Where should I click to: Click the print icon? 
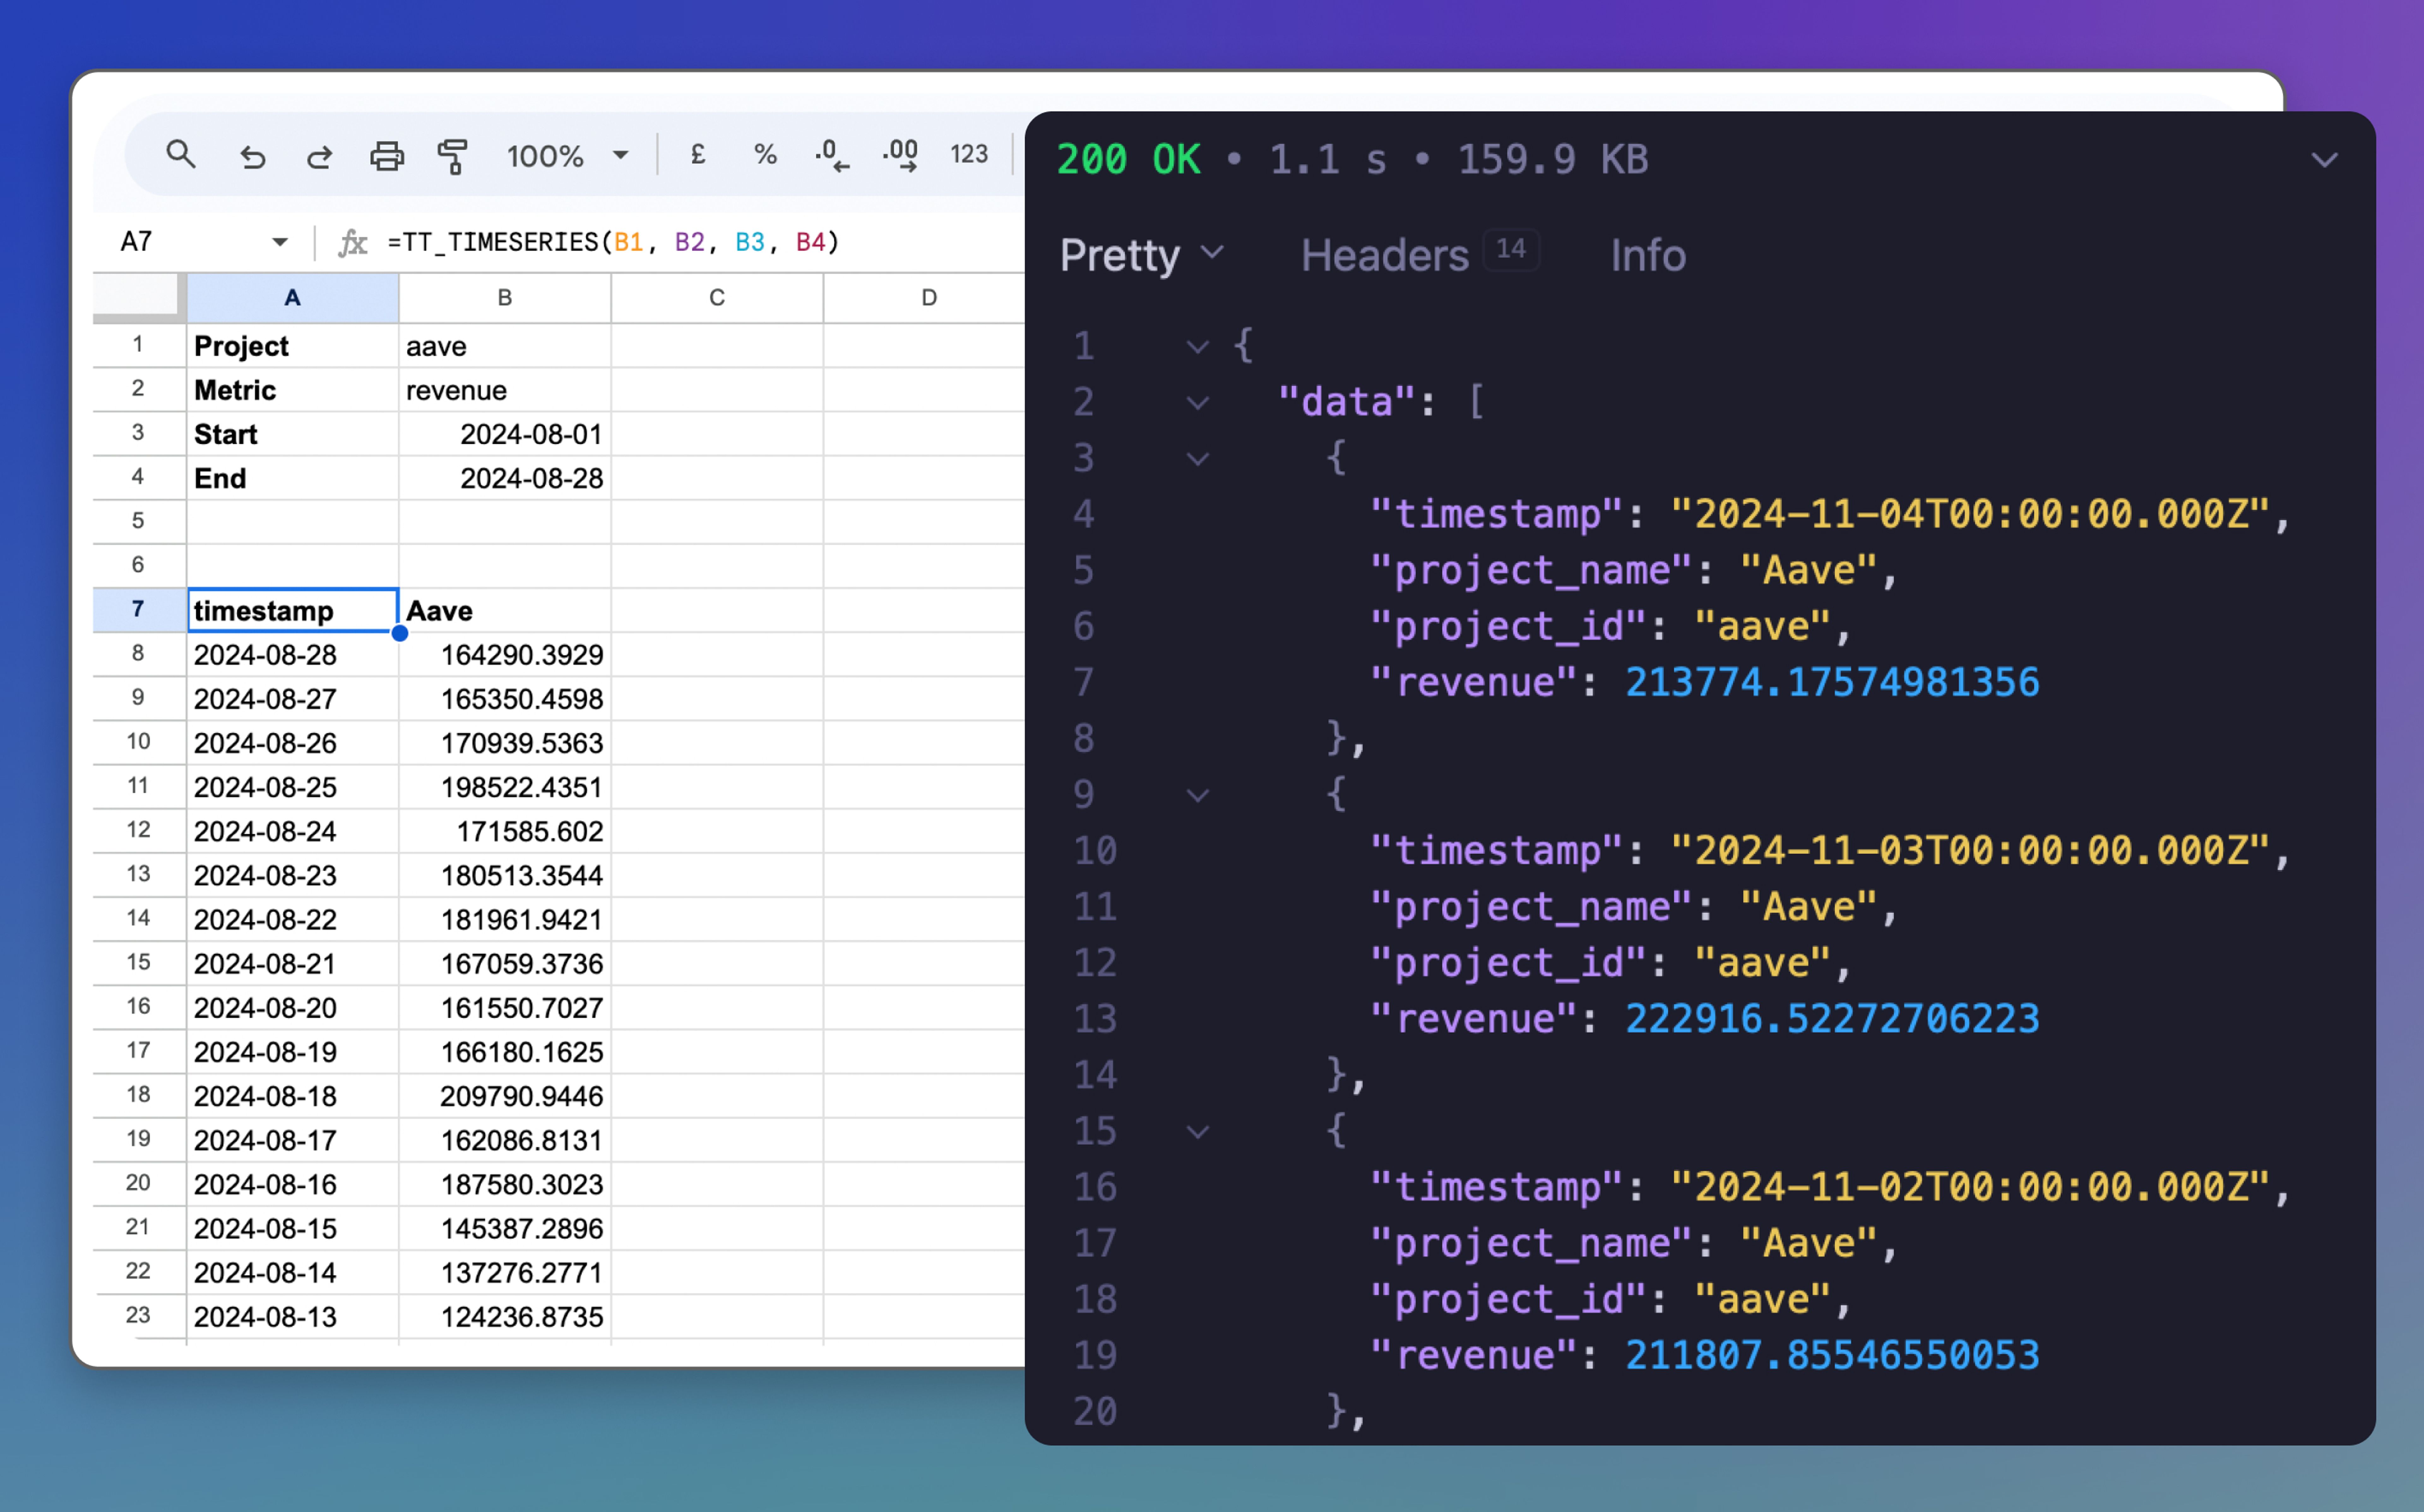(x=387, y=156)
